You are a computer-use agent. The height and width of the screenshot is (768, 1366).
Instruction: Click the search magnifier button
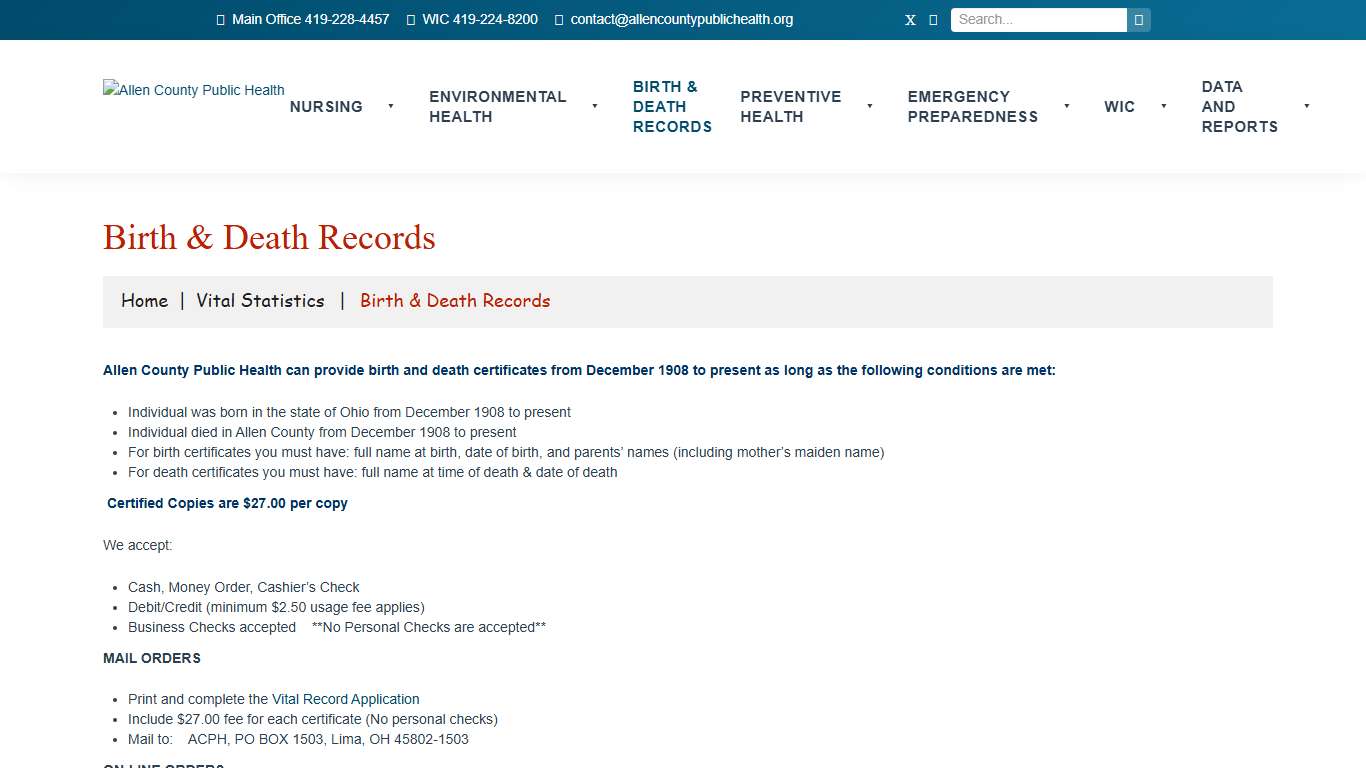tap(1139, 19)
